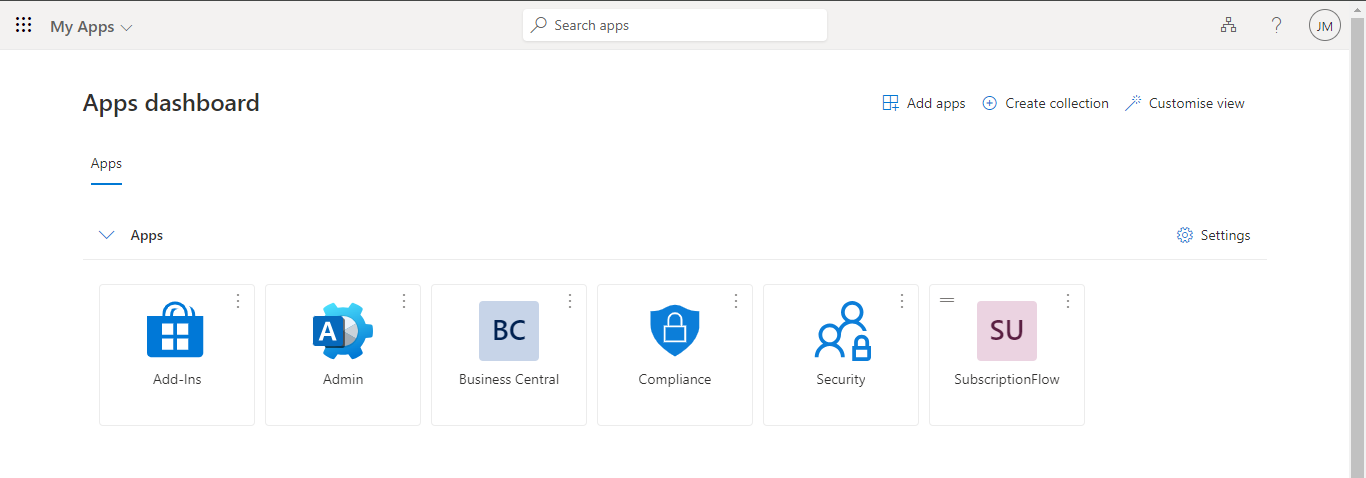Open the organization chart icon in header
1366x478 pixels.
pyautogui.click(x=1228, y=26)
